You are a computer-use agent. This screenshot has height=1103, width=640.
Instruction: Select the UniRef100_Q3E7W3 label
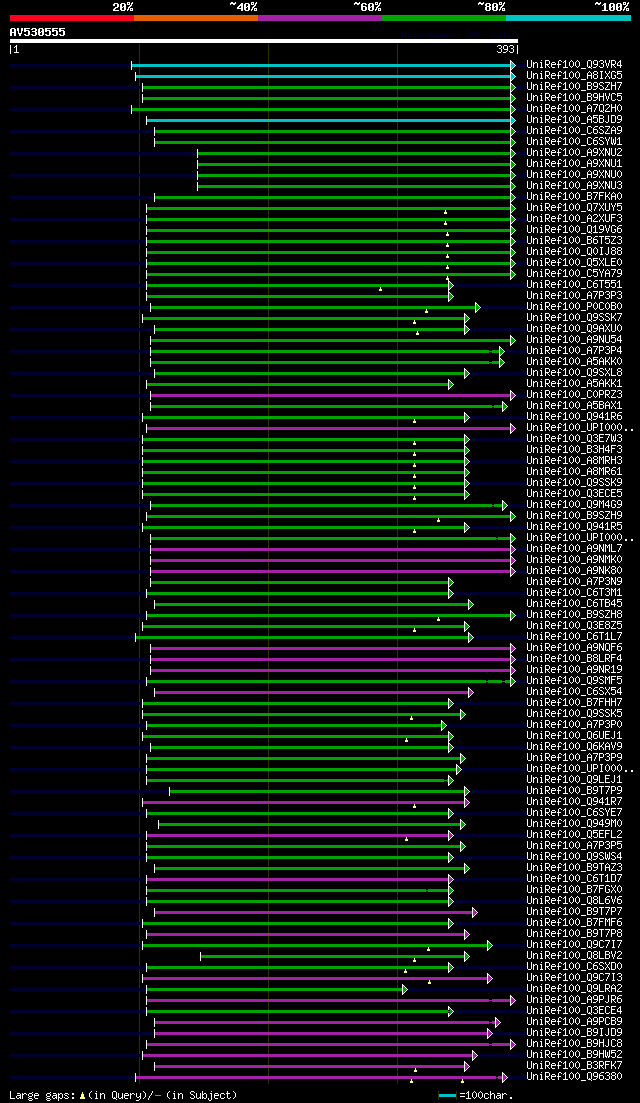tap(574, 439)
